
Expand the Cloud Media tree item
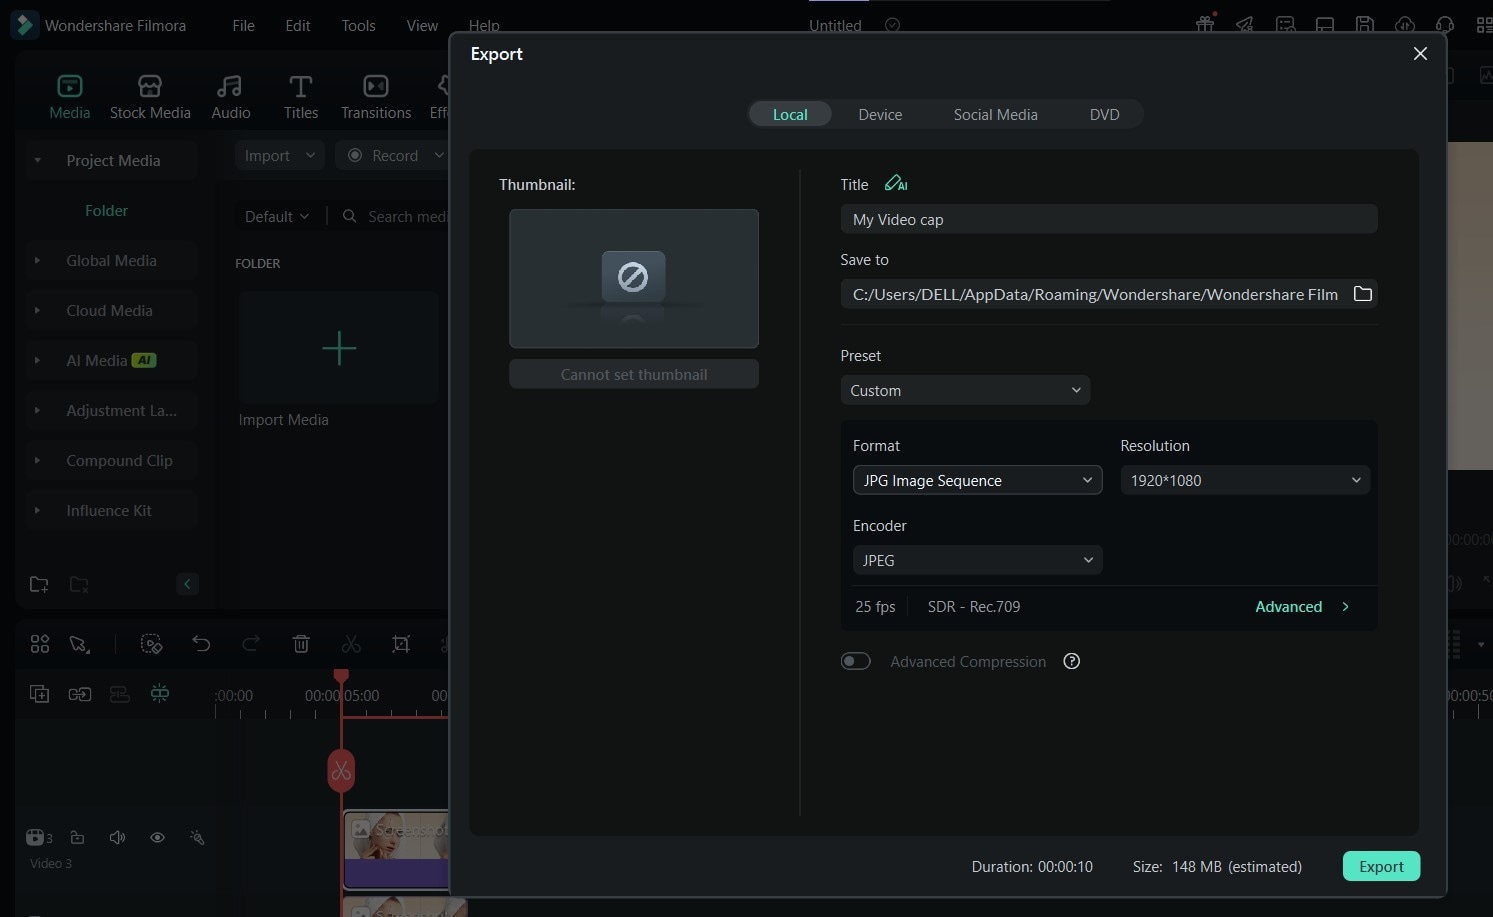coord(37,310)
